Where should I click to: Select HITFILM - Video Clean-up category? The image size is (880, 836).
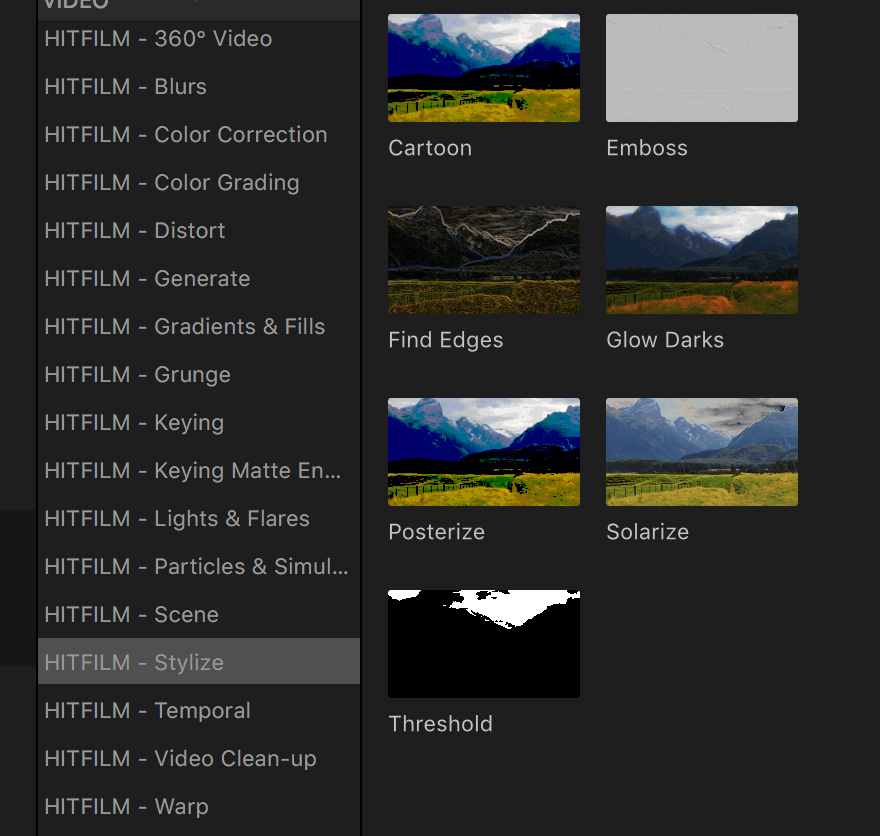(199, 759)
